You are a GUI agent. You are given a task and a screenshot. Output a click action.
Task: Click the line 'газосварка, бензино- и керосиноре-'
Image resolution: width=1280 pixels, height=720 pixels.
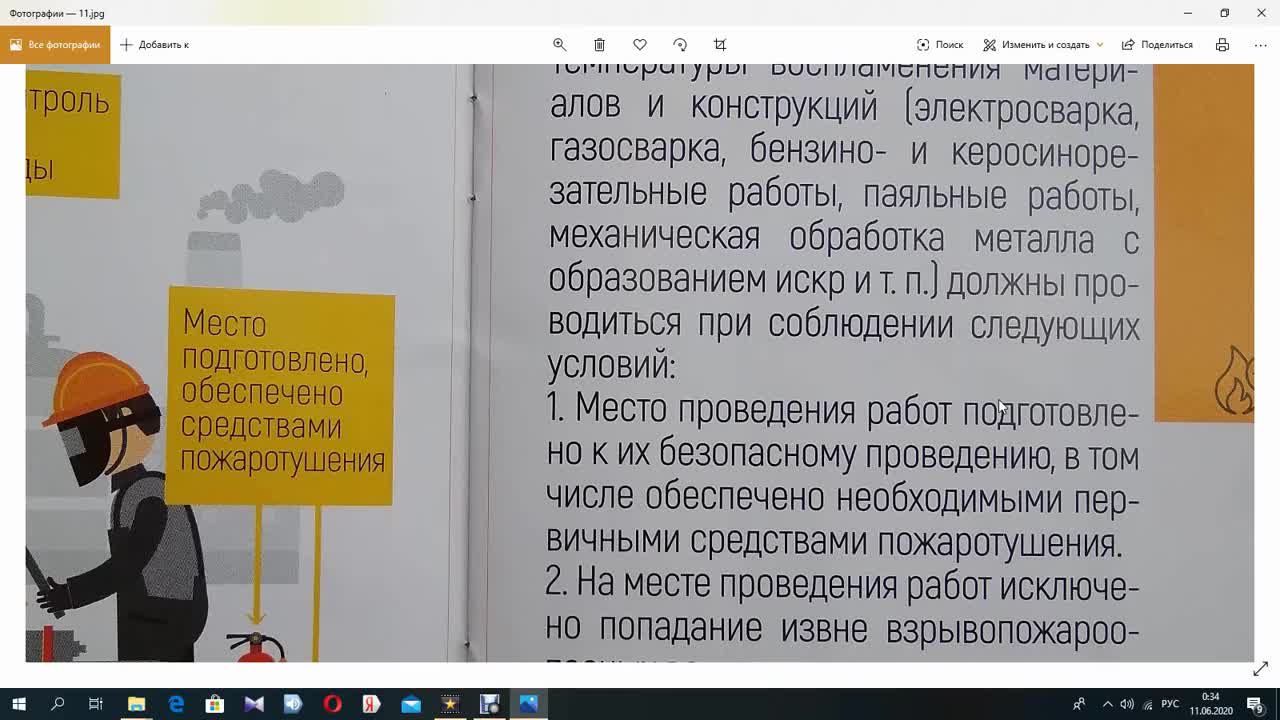[x=844, y=151]
